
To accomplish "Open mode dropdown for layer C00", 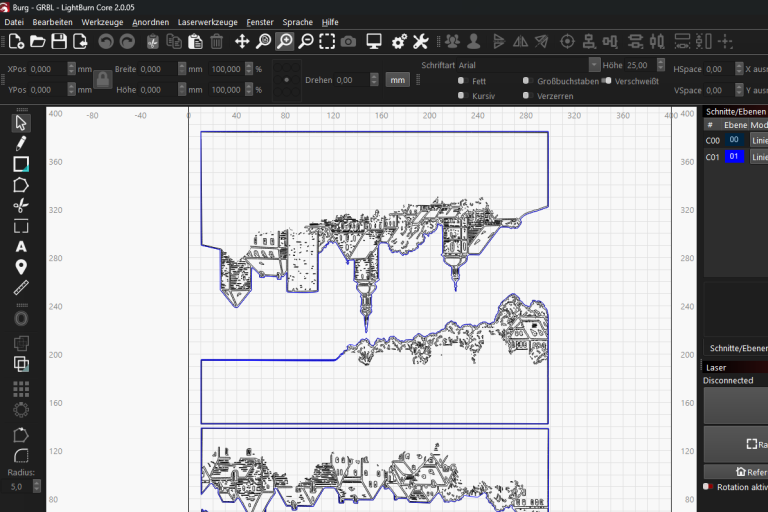I will click(759, 141).
